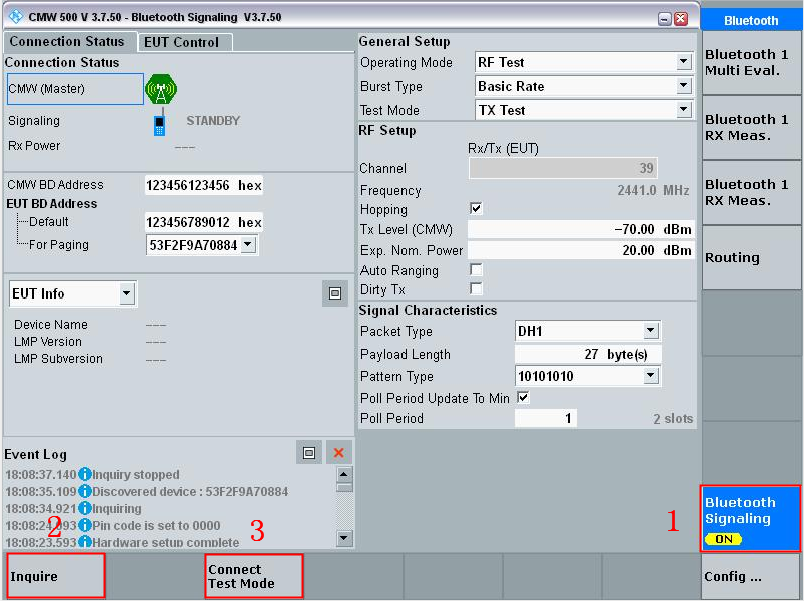This screenshot has width=804, height=601.
Task: Clear the Event Log with red X
Action: pyautogui.click(x=338, y=453)
